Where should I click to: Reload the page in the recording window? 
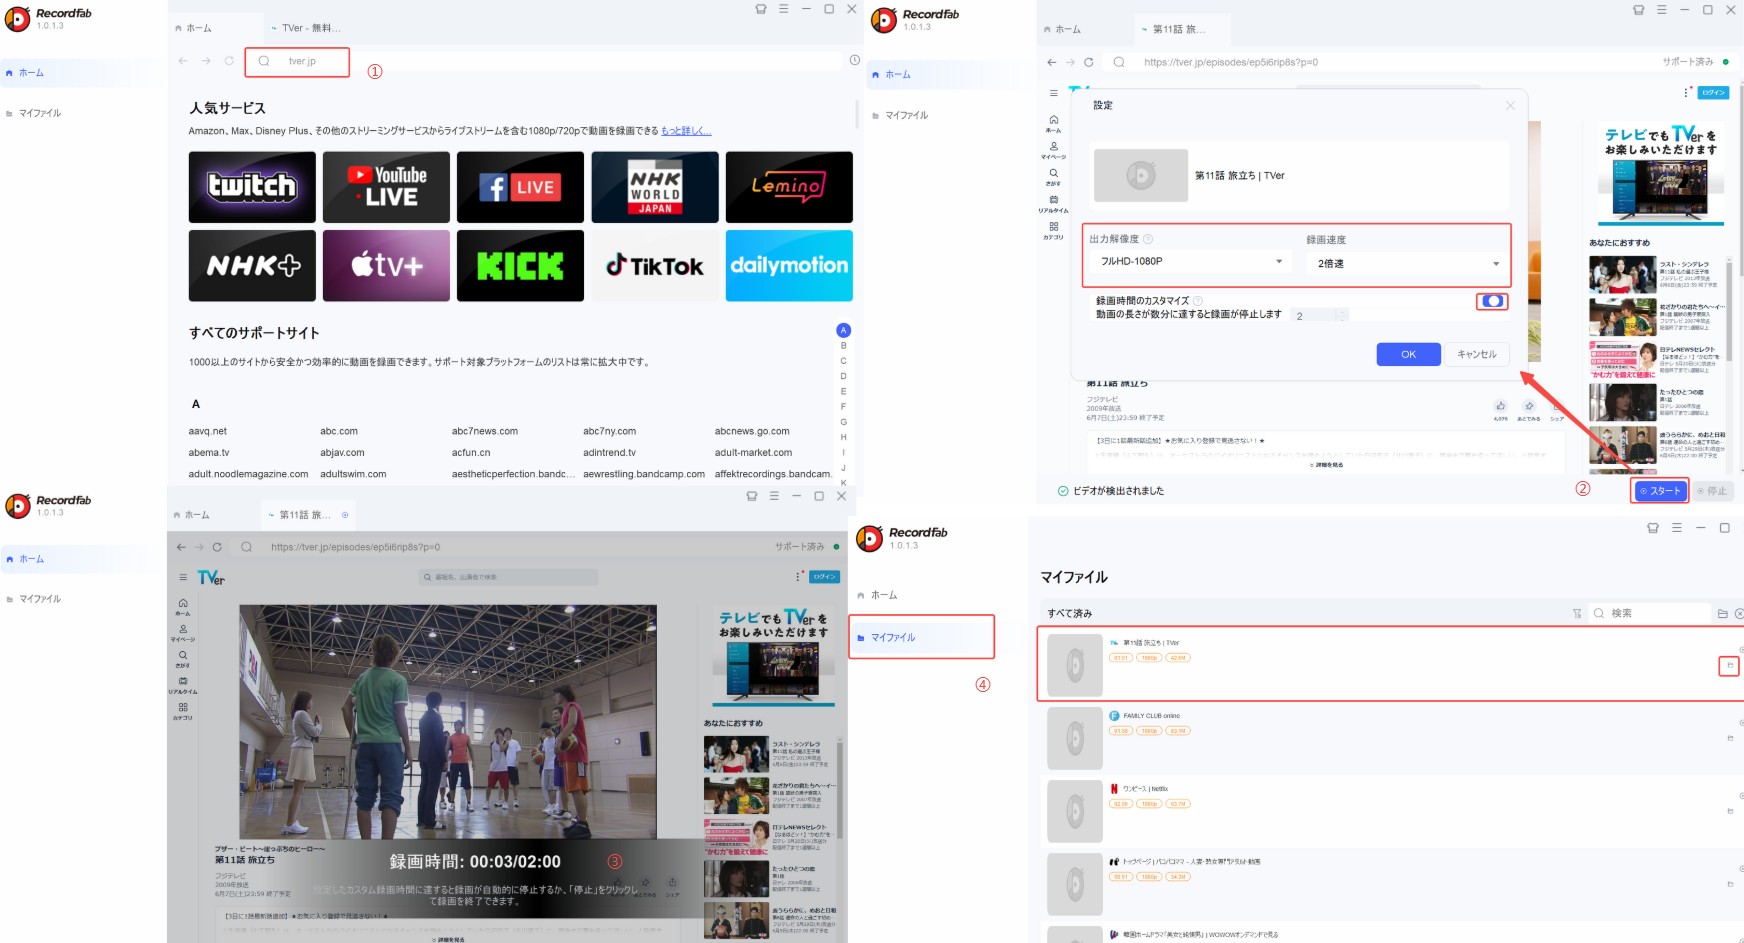pos(217,547)
